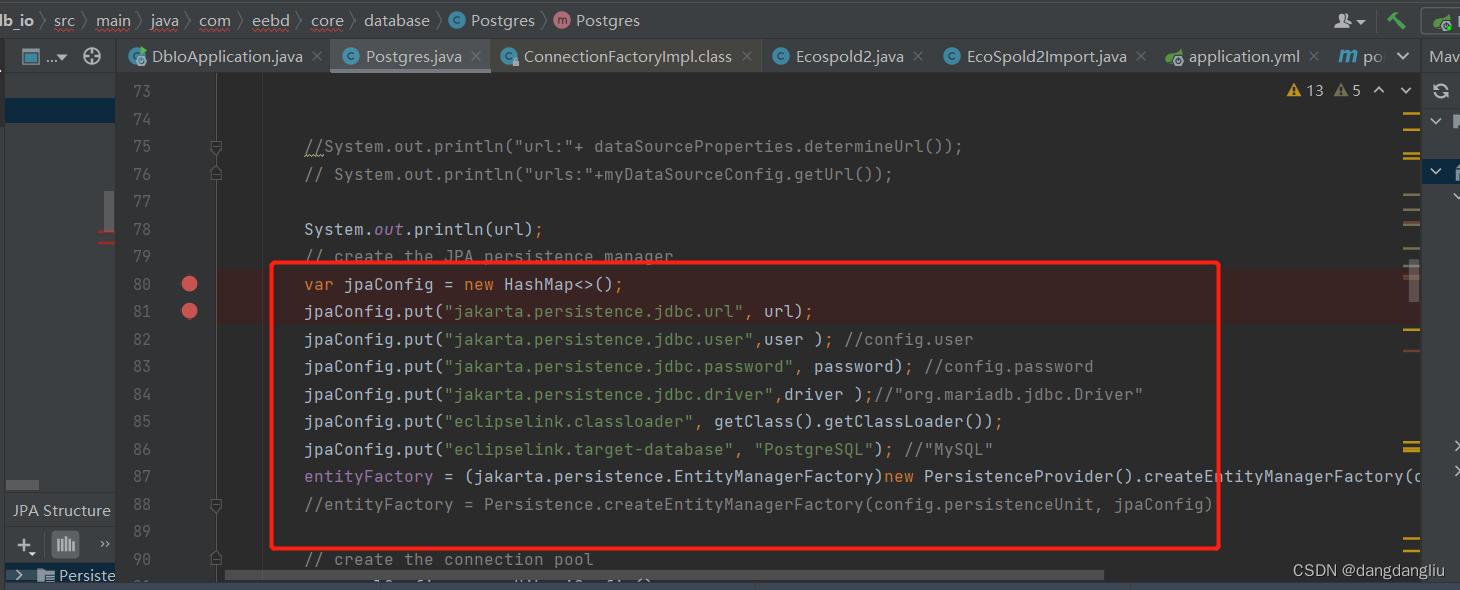Click the core breadcrumb

pyautogui.click(x=327, y=20)
